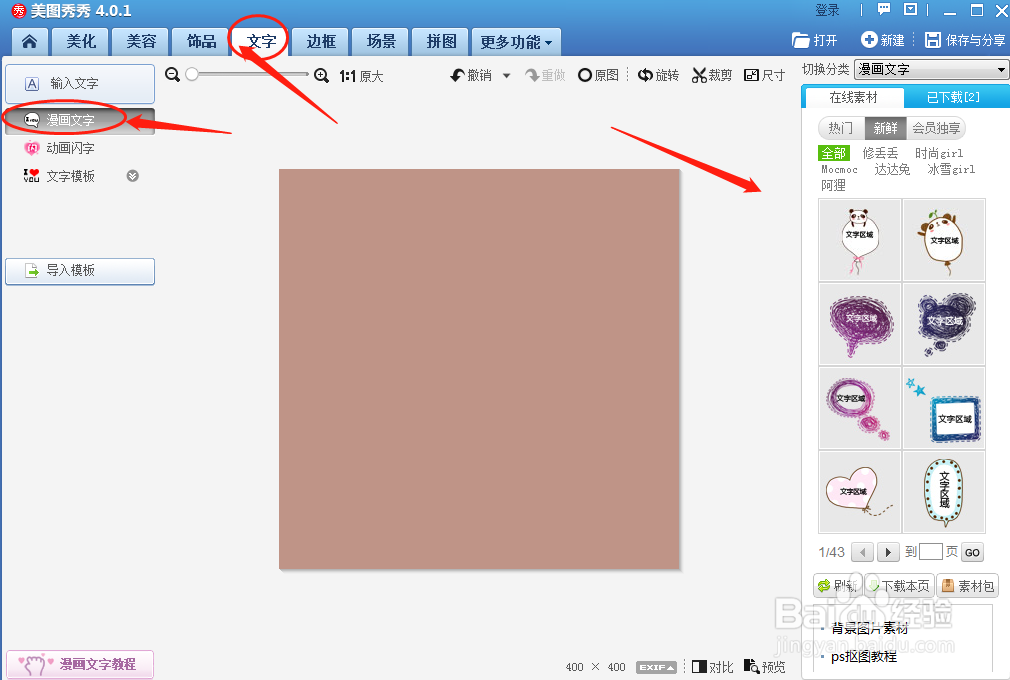Open the 边框 tab
1010x680 pixels.
pos(321,42)
